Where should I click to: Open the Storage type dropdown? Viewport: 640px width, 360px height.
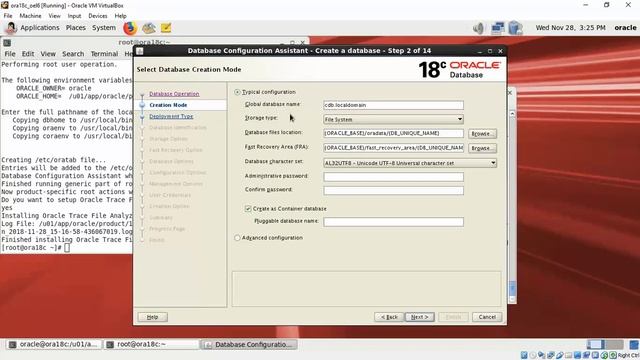393,119
